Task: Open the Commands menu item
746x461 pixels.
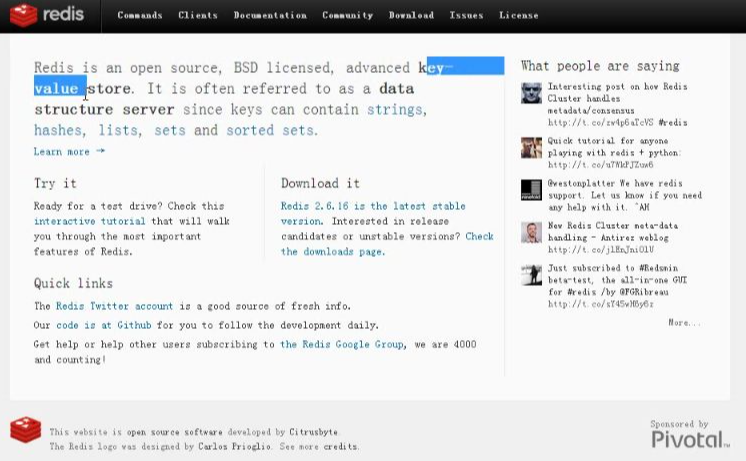Action: click(x=140, y=15)
